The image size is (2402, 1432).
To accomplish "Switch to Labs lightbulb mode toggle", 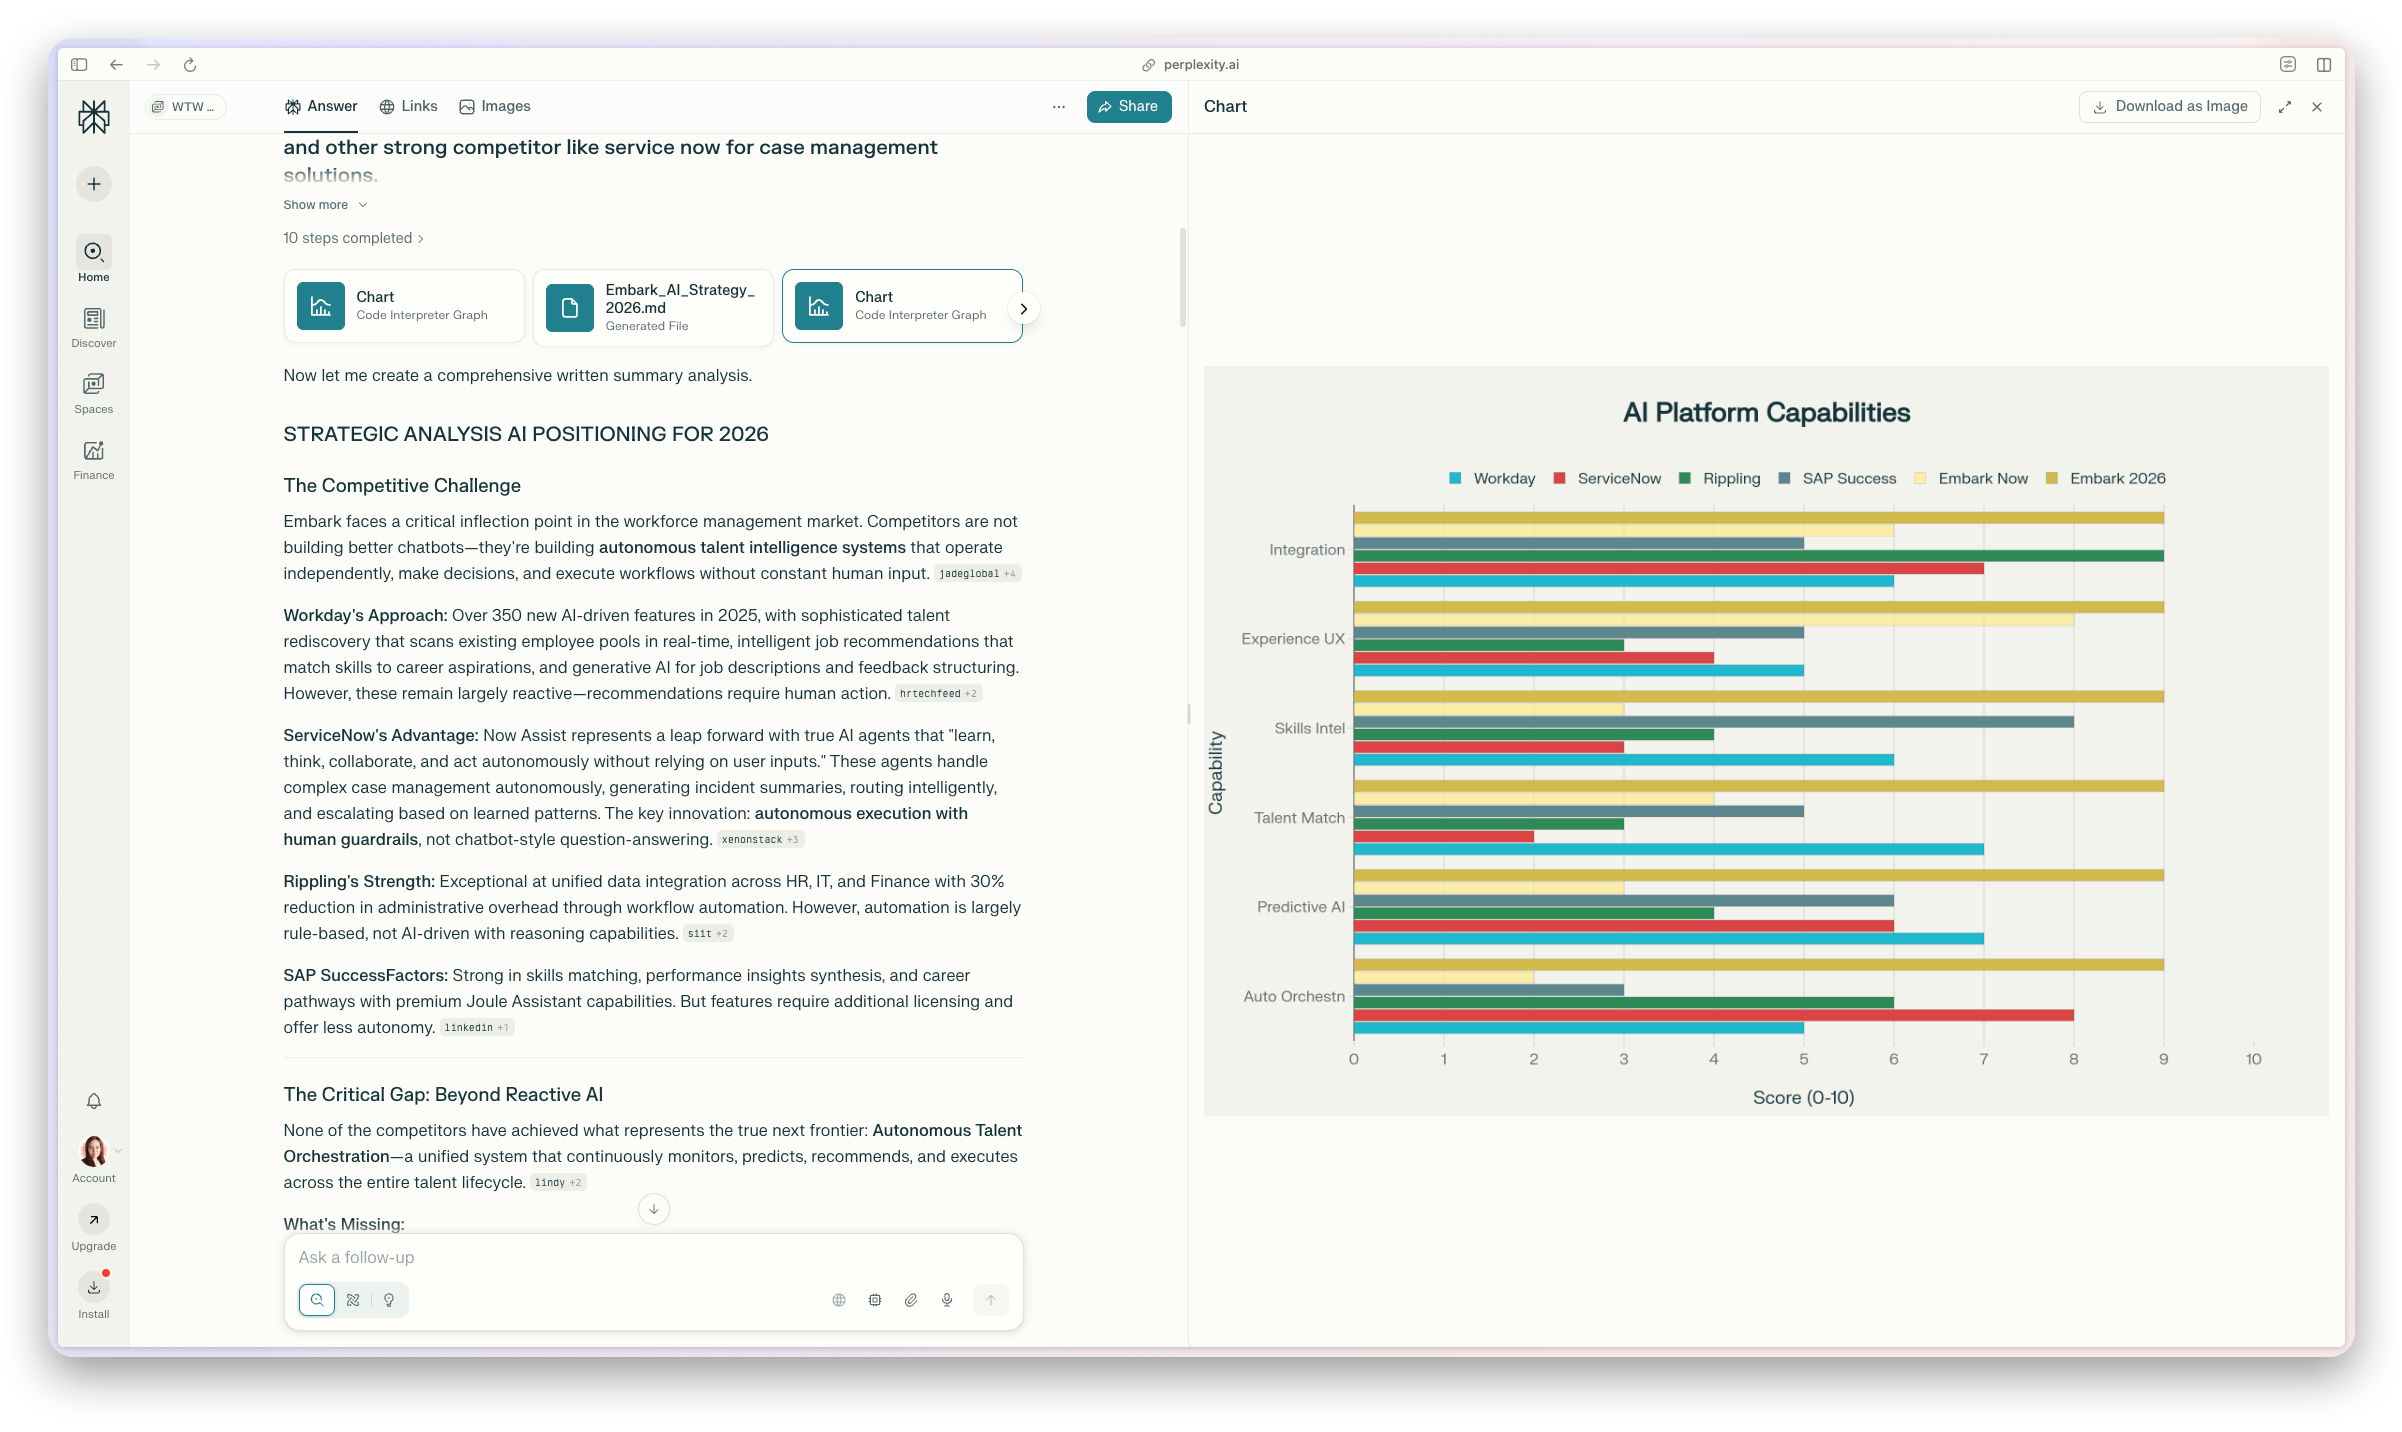I will 389,1300.
